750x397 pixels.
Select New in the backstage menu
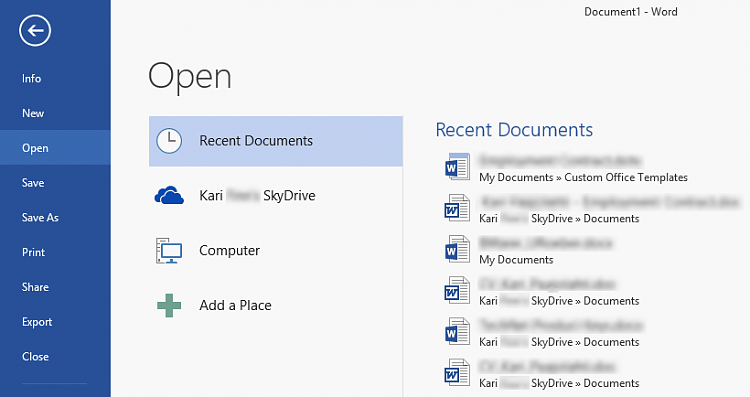[33, 113]
